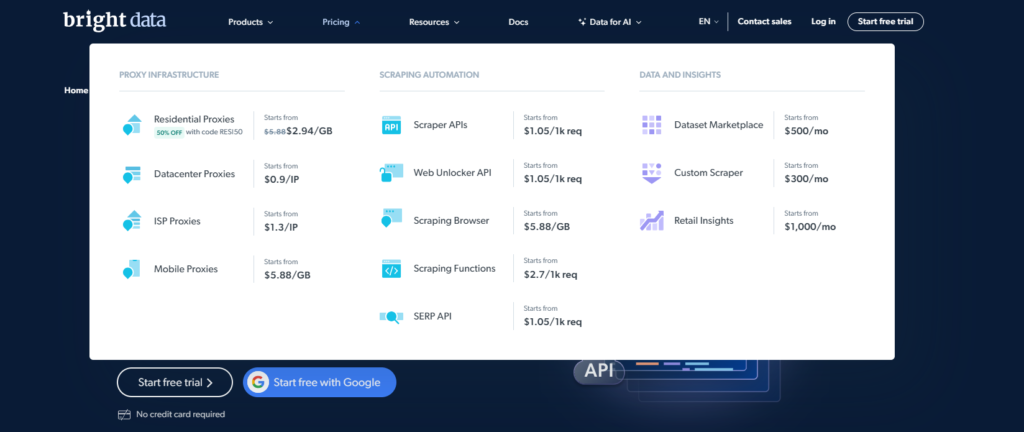This screenshot has height=432, width=1024.
Task: Click the Scraper APIs icon
Action: [391, 125]
